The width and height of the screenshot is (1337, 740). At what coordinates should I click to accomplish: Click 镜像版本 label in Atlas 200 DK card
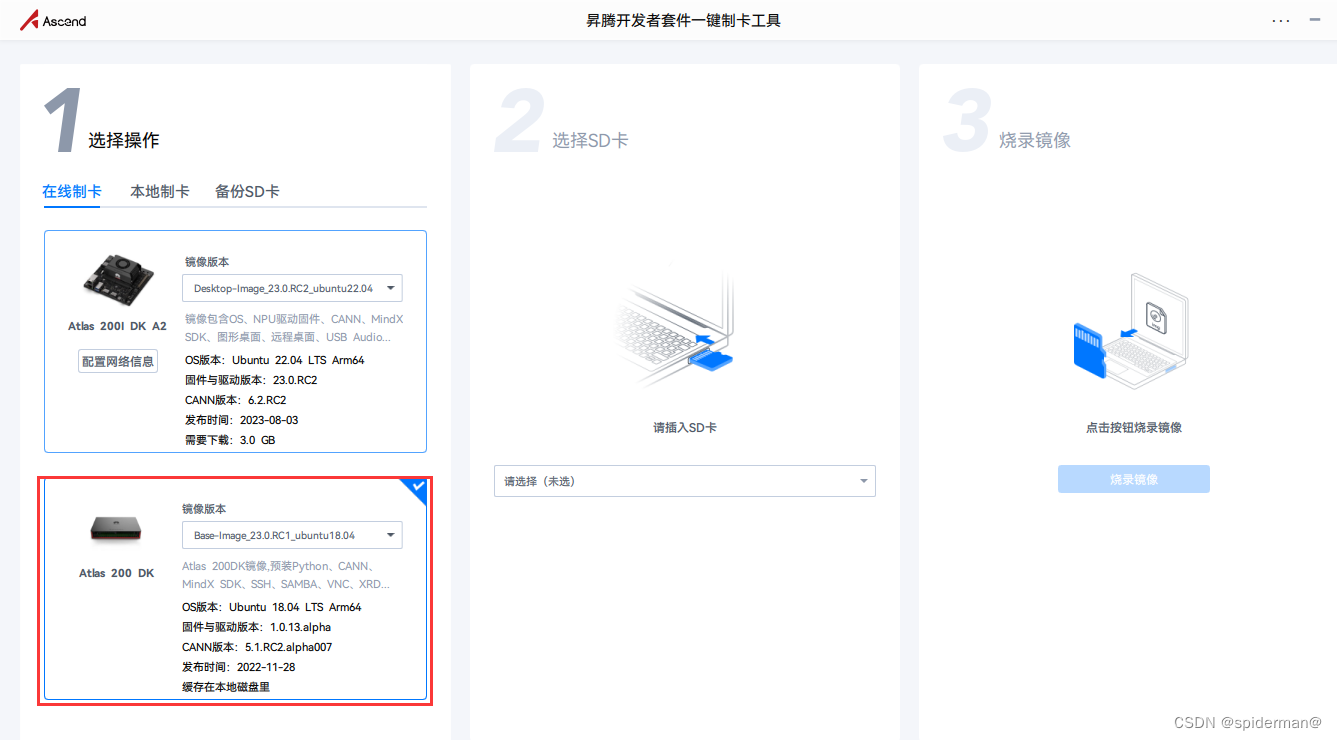tap(204, 509)
